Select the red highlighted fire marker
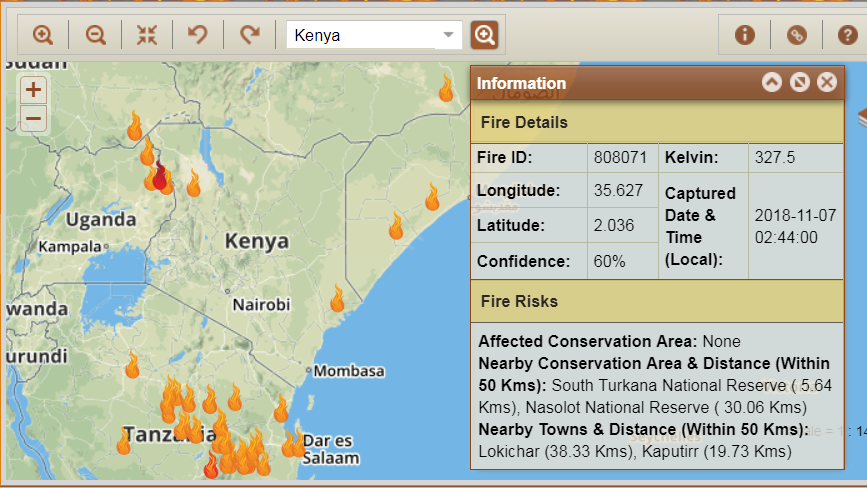867x488 pixels. point(160,176)
